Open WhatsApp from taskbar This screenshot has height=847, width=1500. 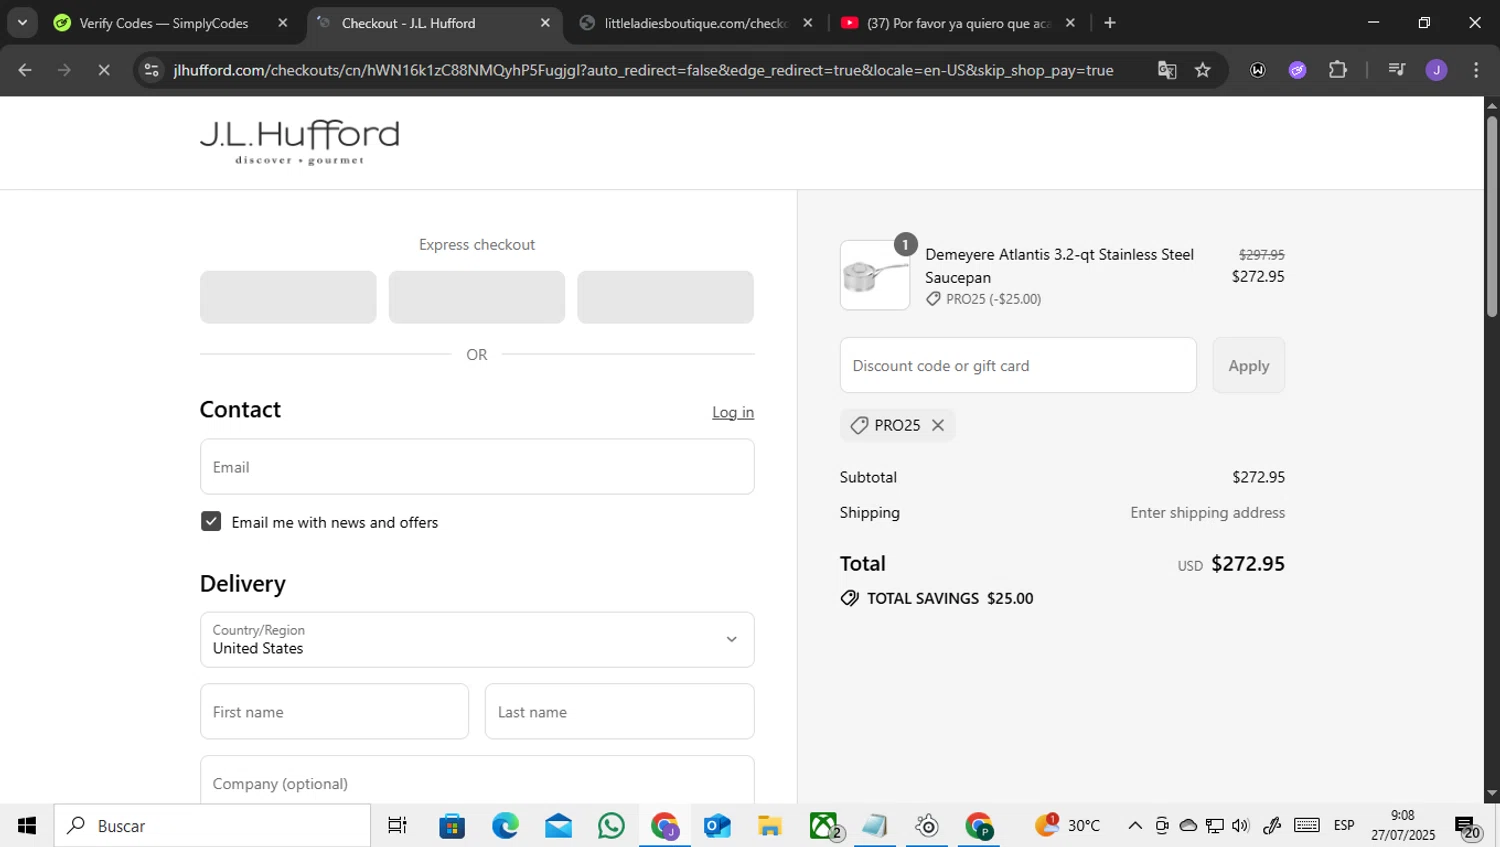(611, 826)
